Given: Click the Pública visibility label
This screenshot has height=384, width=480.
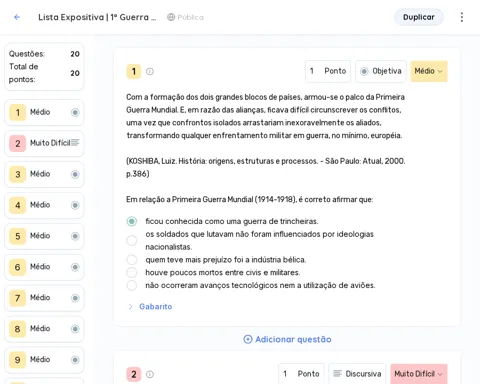Looking at the screenshot, I should (190, 17).
